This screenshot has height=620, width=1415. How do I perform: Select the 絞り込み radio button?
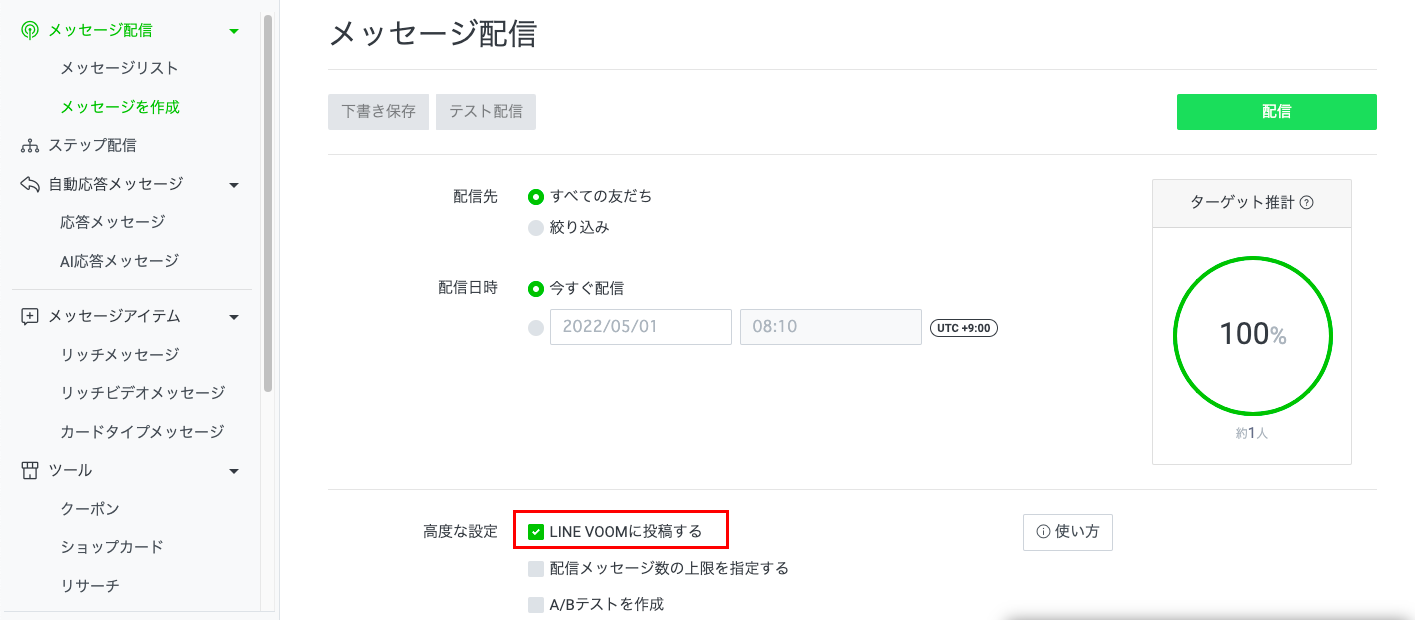(536, 227)
